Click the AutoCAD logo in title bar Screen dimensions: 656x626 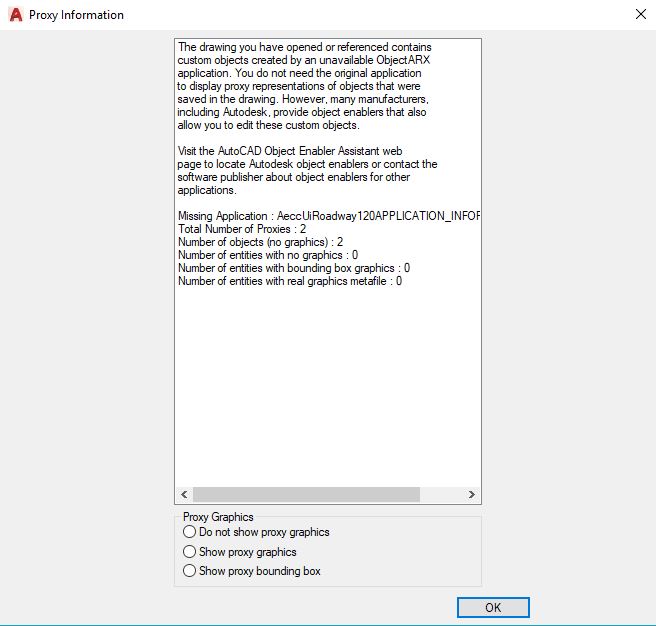coord(16,15)
